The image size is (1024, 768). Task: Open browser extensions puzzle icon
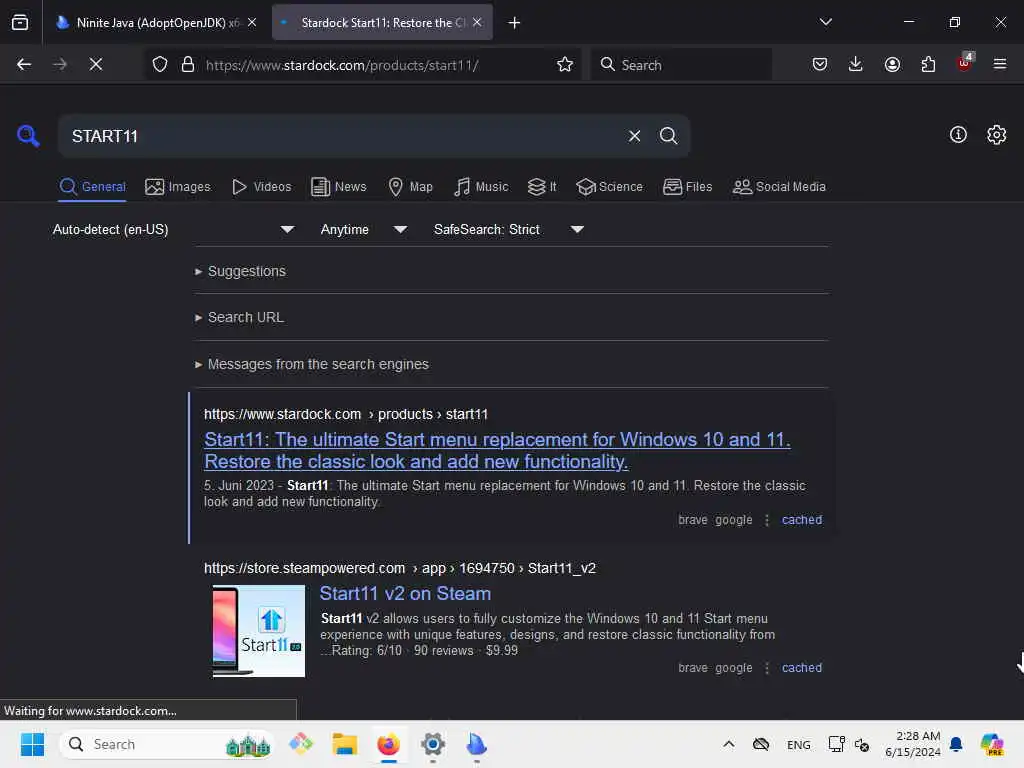[x=928, y=65]
